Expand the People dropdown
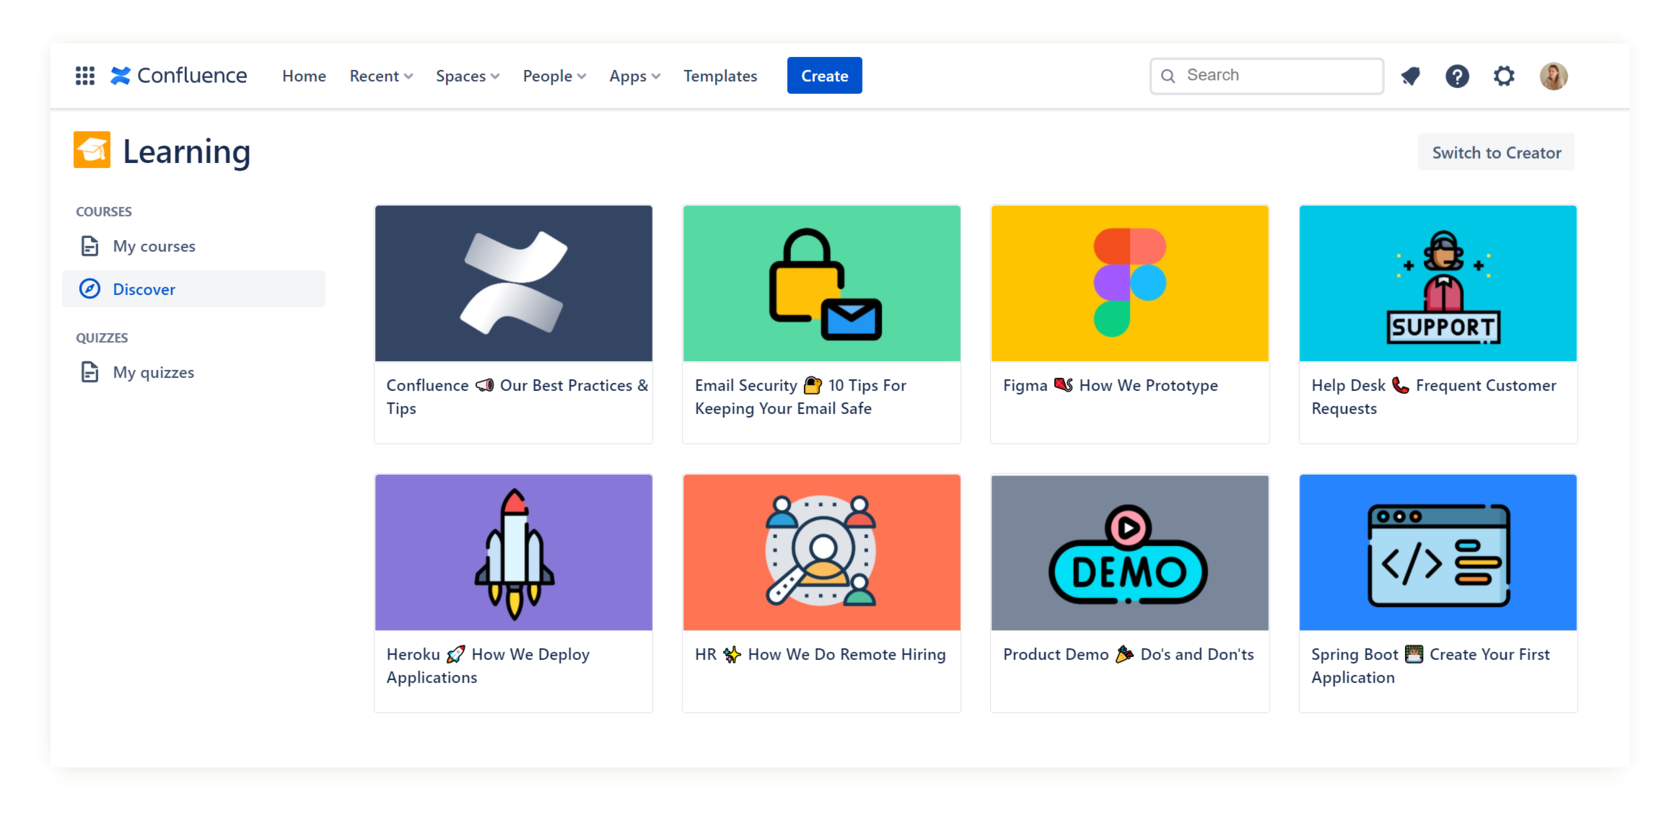 (x=554, y=76)
